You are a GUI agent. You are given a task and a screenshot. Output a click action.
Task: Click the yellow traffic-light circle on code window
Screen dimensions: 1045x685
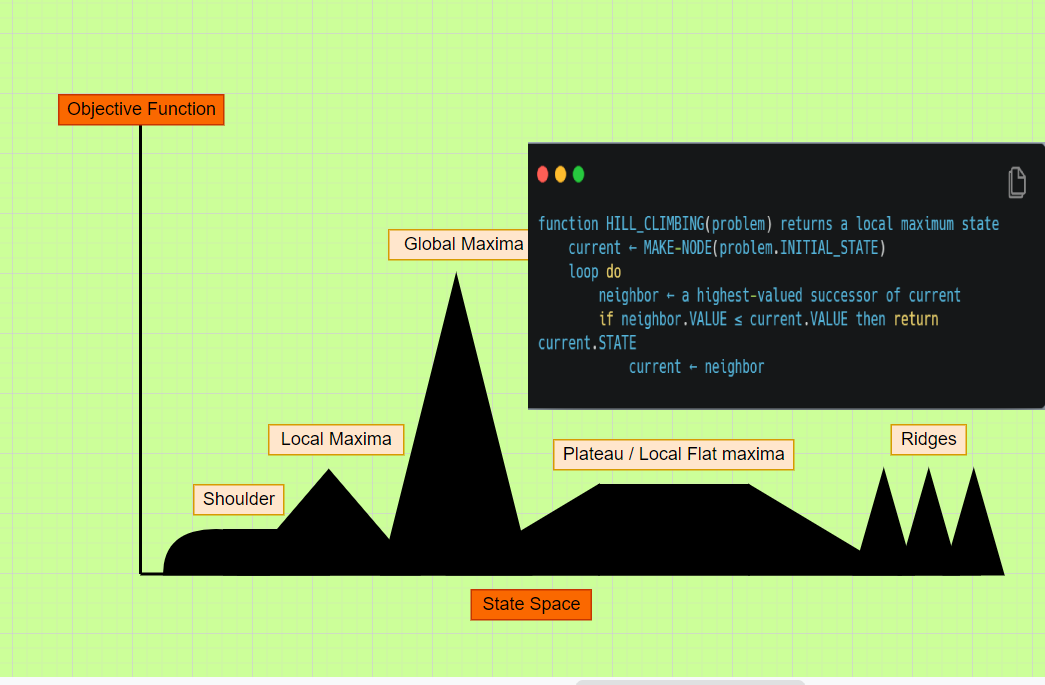[560, 173]
